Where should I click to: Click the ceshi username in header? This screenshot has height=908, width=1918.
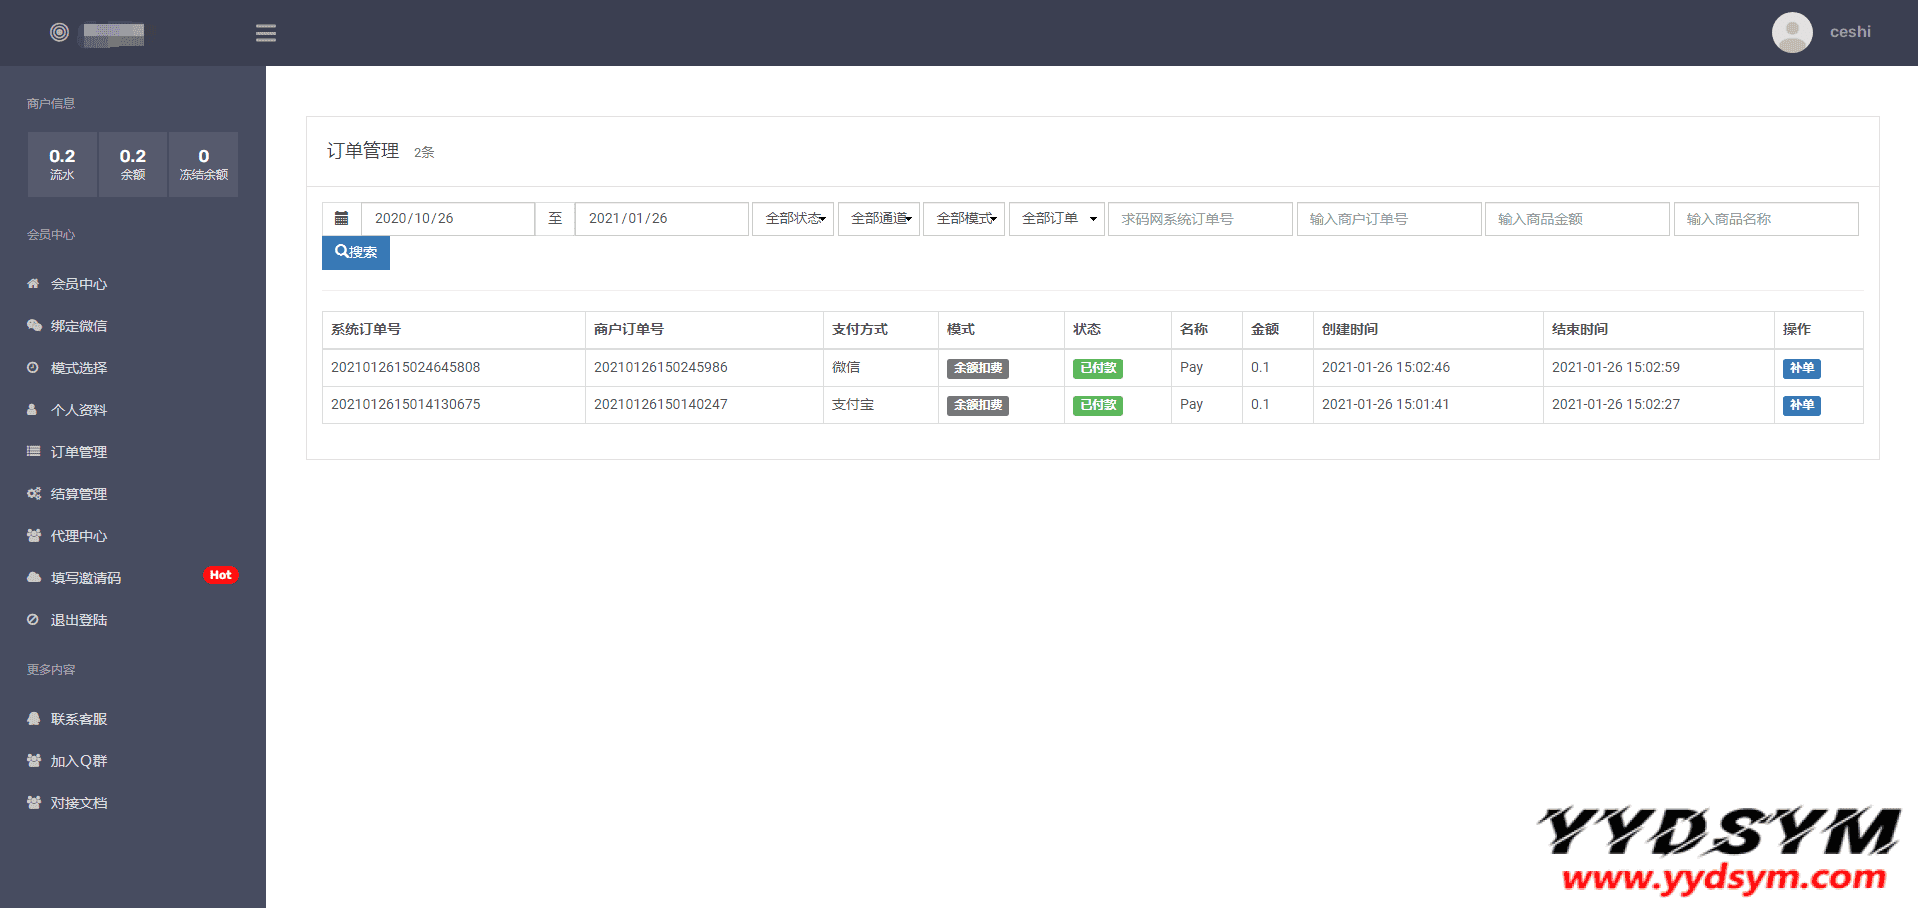[x=1850, y=32]
